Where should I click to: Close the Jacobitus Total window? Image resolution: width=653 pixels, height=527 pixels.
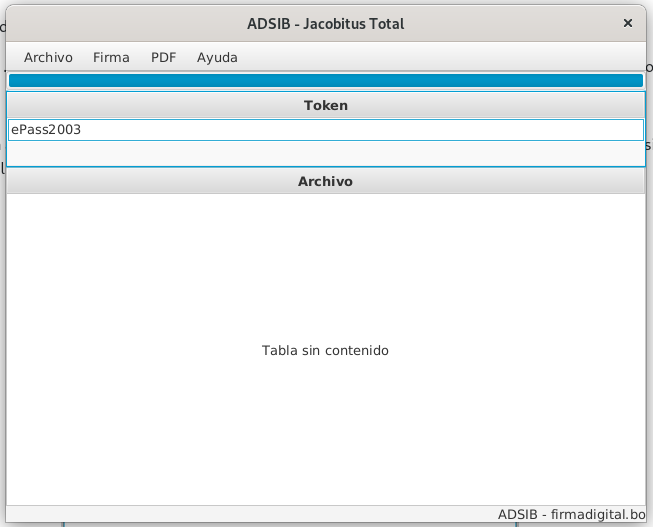[627, 23]
